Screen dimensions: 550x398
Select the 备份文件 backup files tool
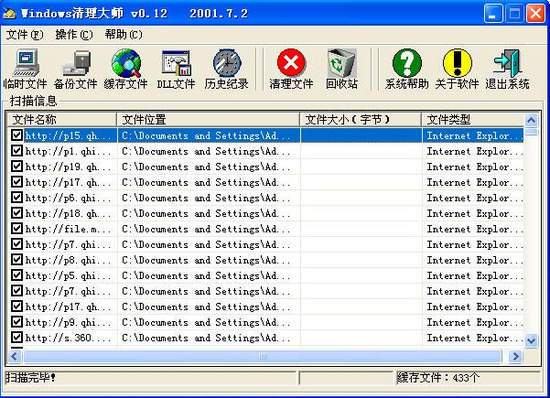point(75,69)
